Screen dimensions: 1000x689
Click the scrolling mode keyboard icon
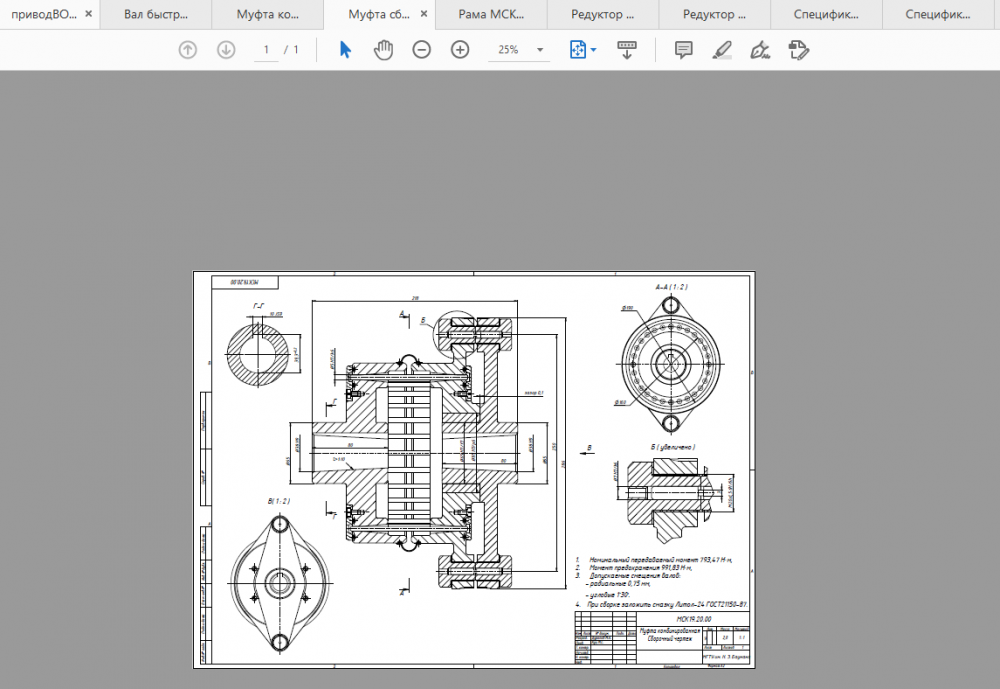pyautogui.click(x=627, y=50)
